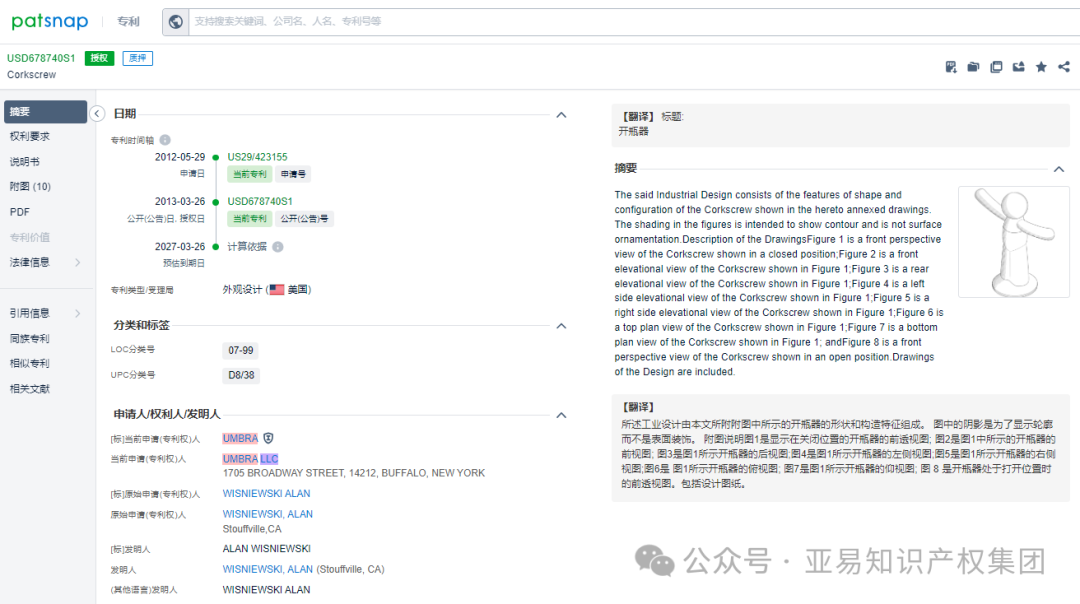Click the search keywords input field
This screenshot has height=604, width=1080.
[634, 21]
